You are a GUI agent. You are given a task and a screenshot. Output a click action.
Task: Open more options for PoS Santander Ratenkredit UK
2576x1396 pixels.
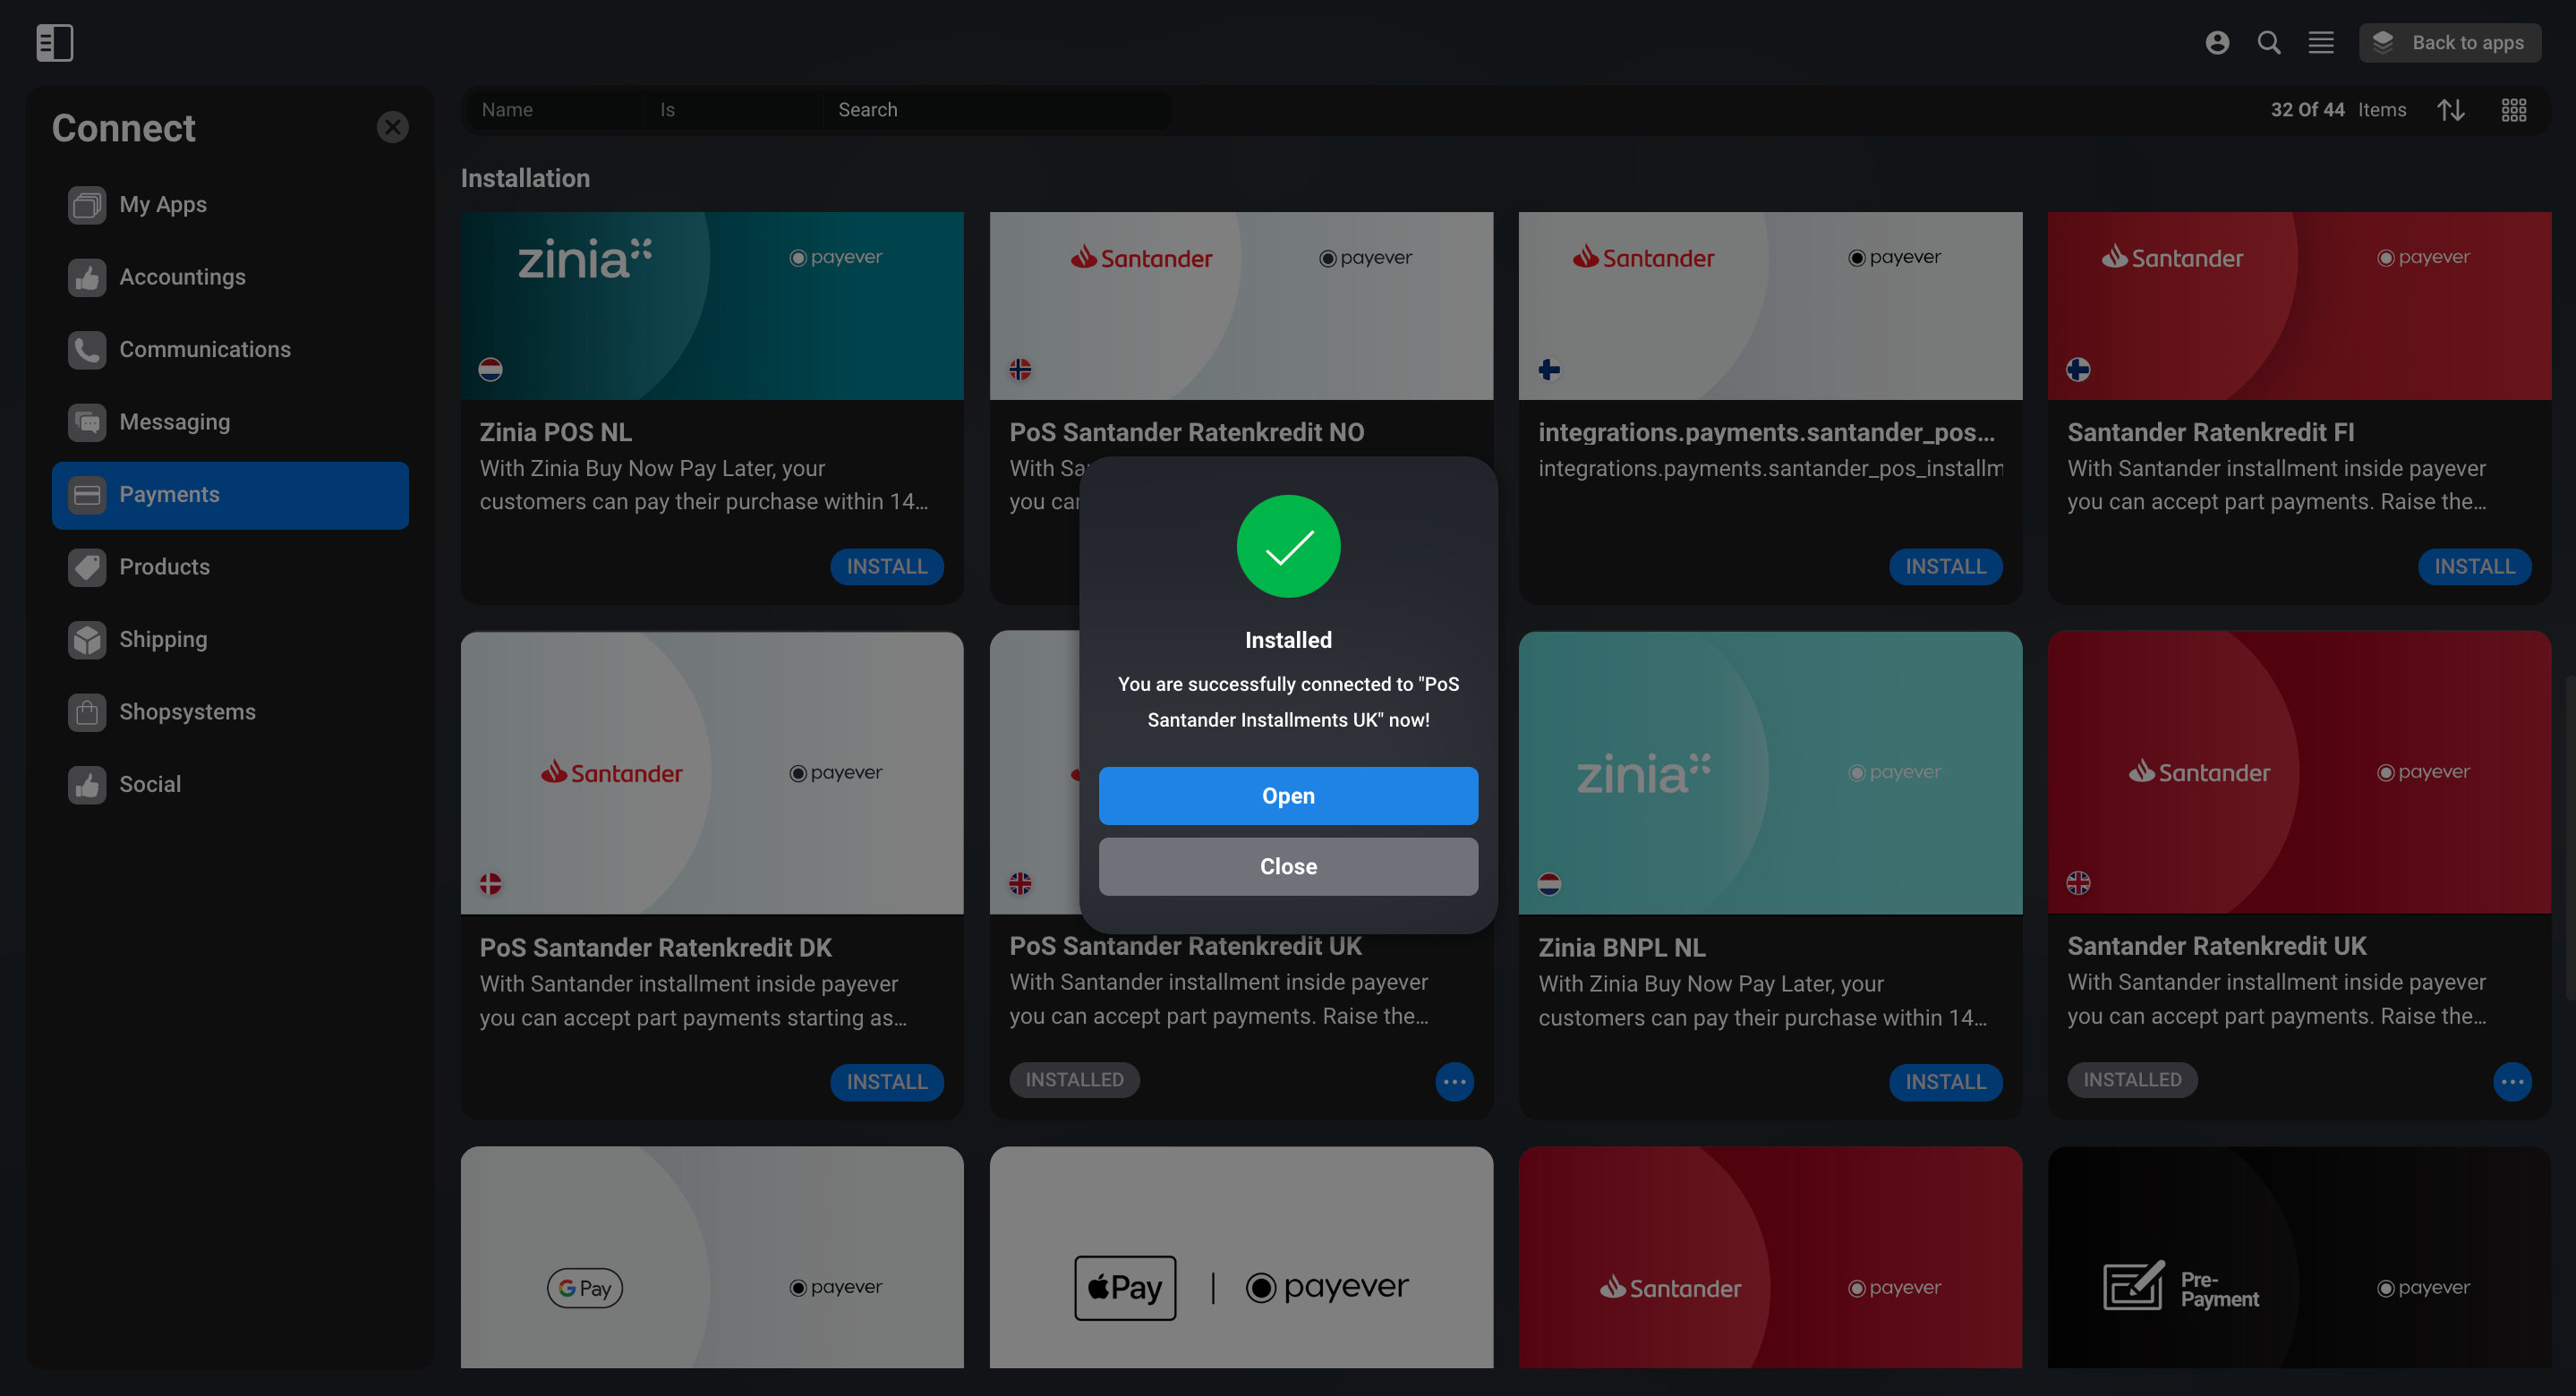[x=1454, y=1082]
